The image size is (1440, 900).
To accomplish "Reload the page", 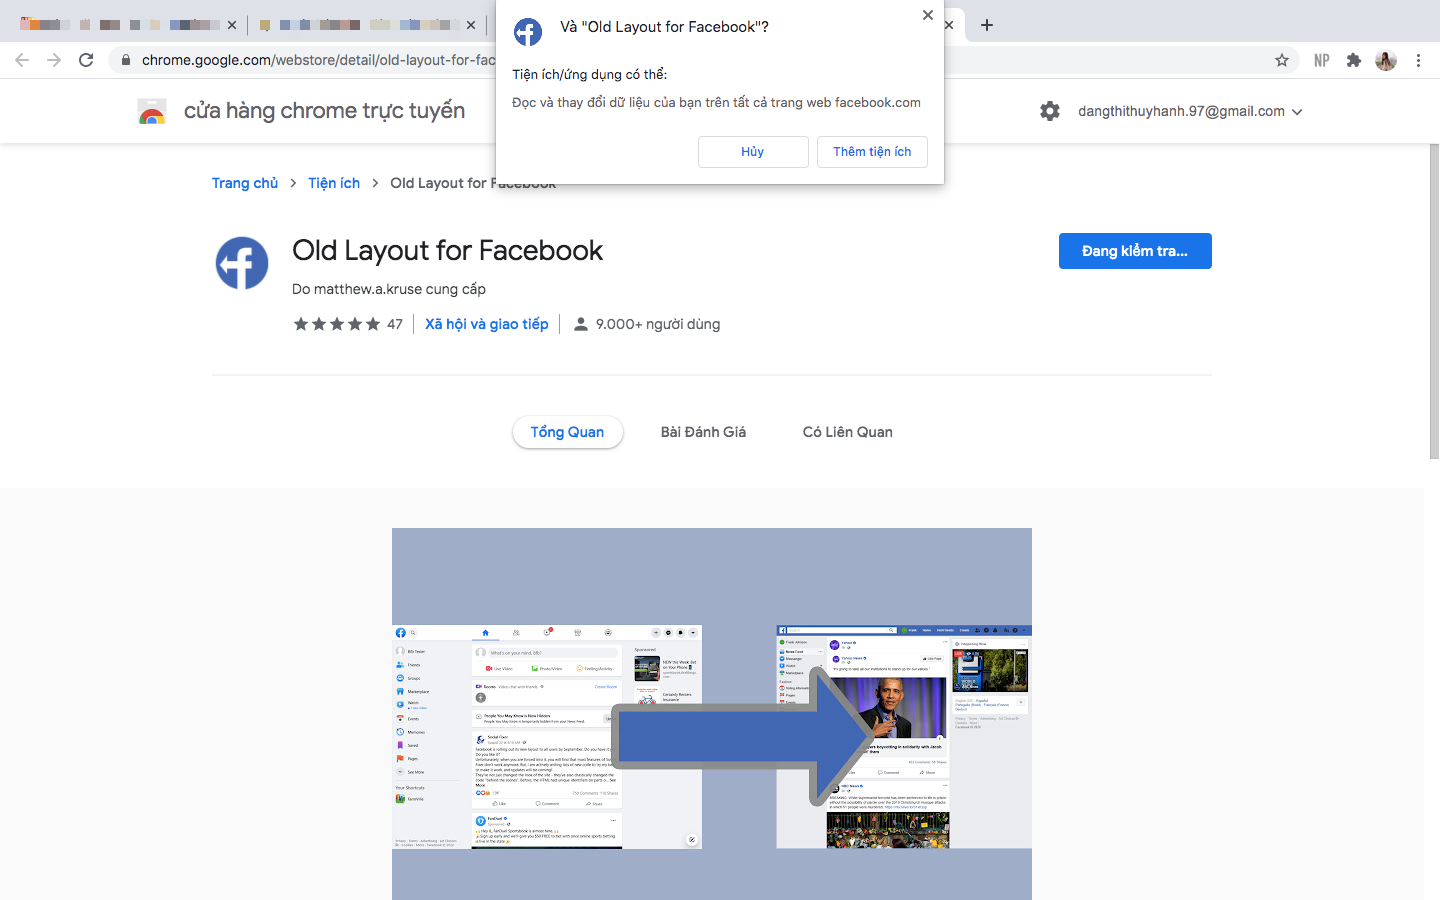I will click(x=86, y=60).
